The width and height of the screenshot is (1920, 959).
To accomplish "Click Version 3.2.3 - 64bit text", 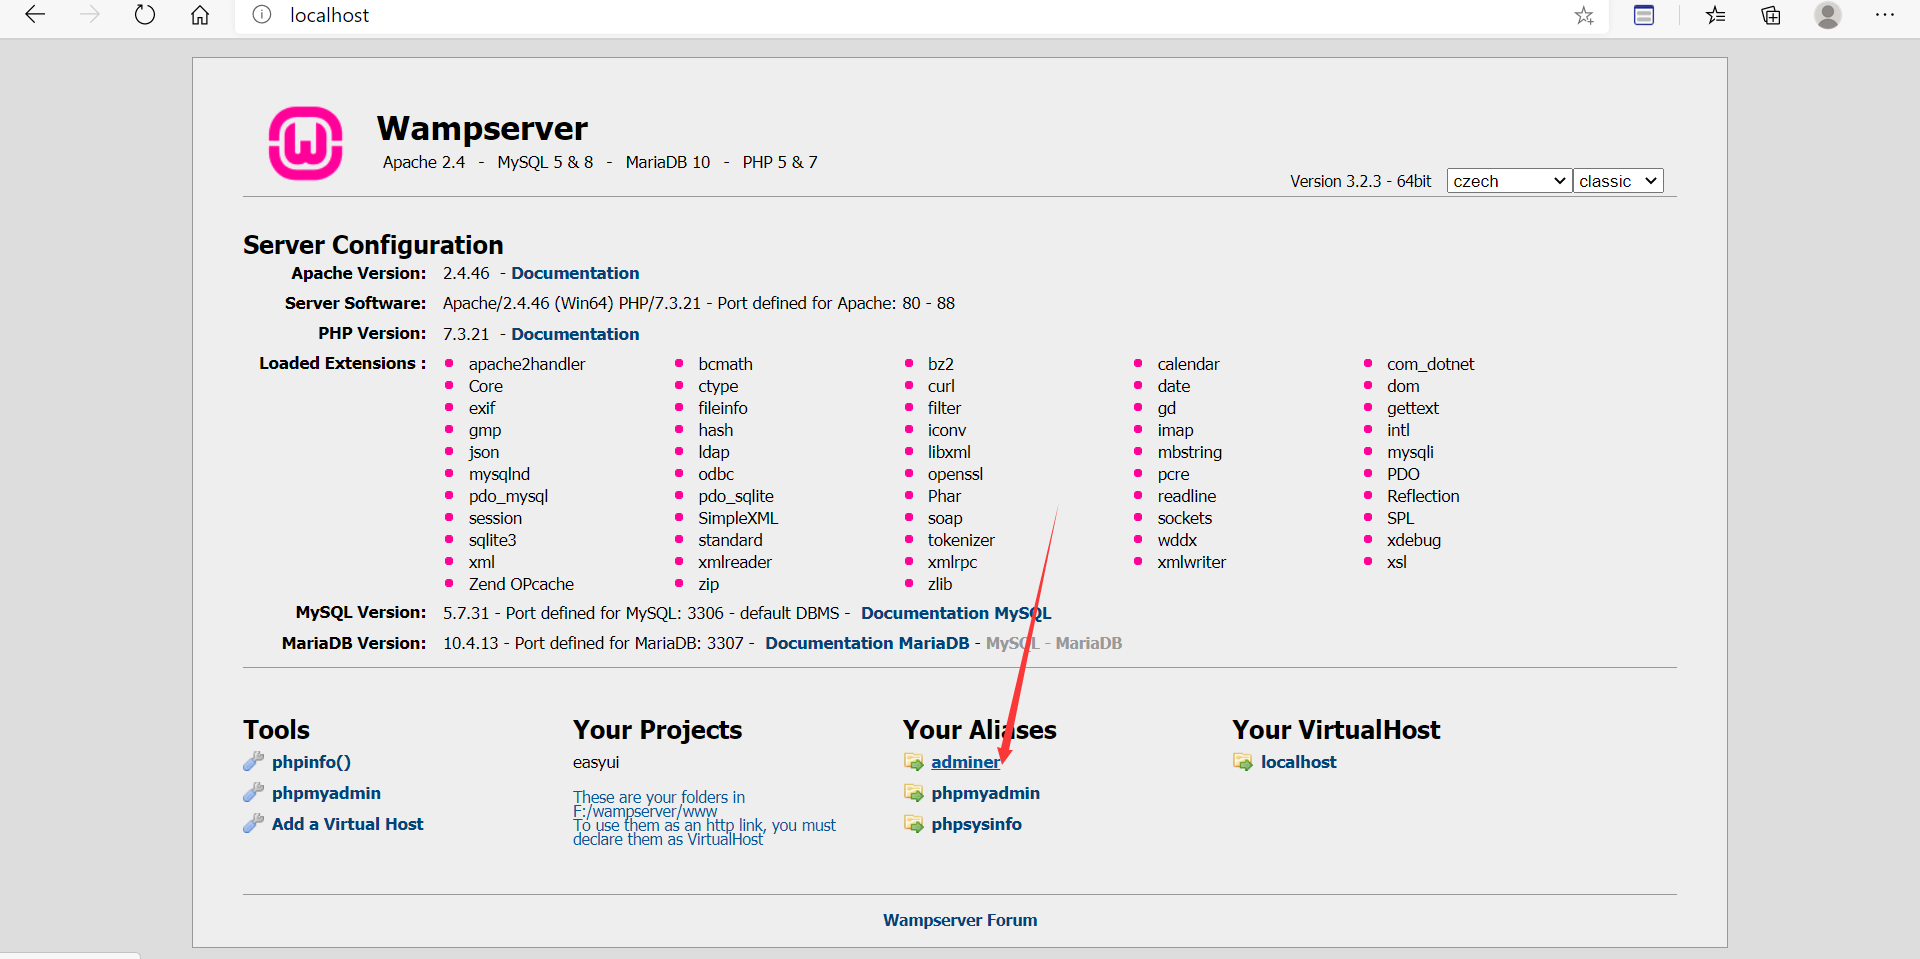I will click(1360, 181).
